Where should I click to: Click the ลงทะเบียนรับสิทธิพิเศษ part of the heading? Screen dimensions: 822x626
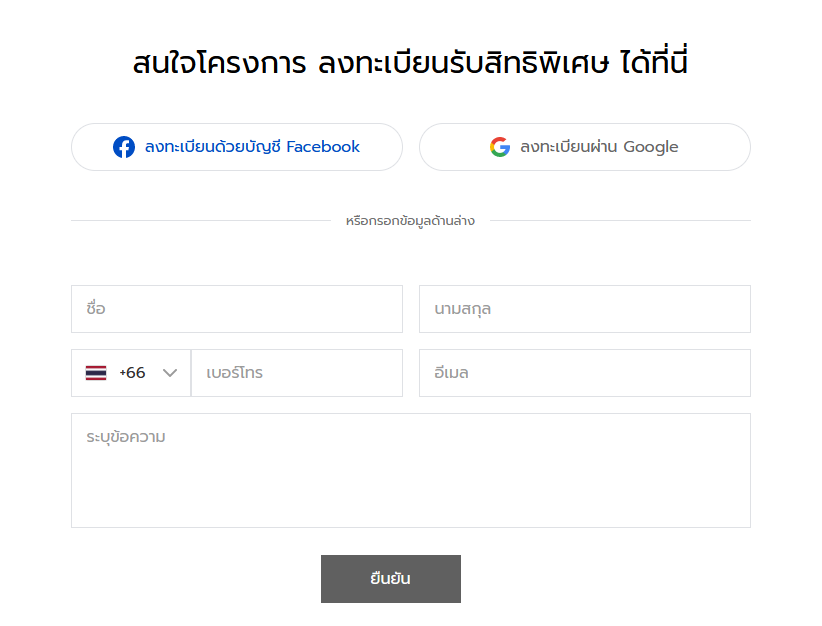[x=463, y=63]
